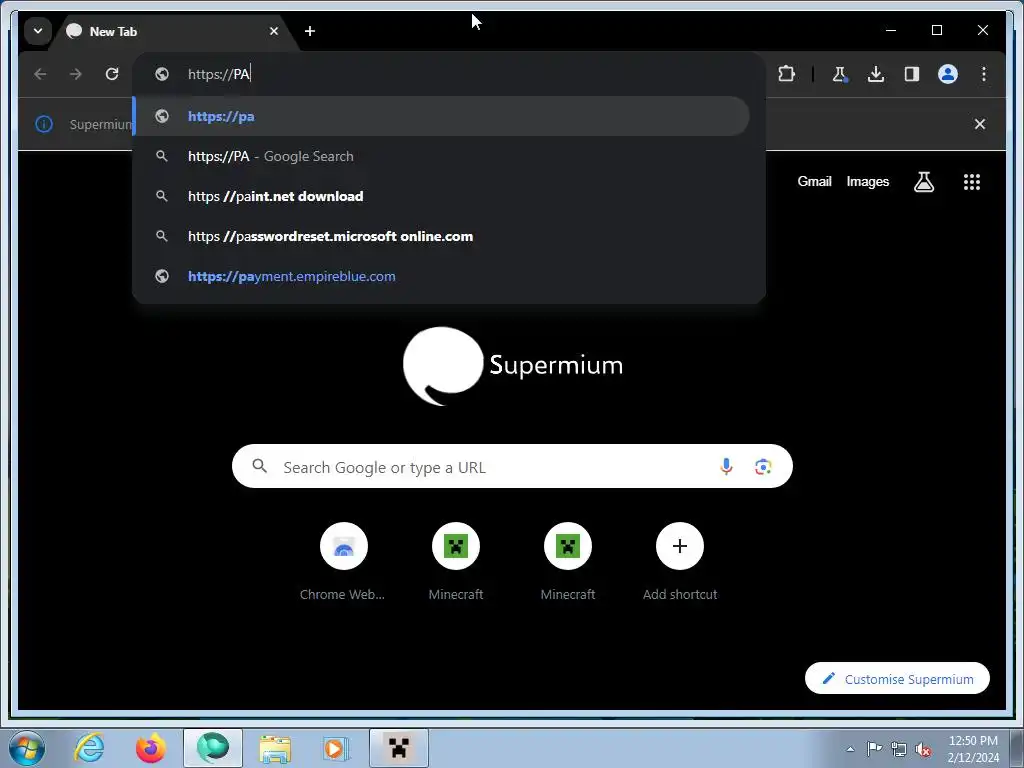This screenshot has height=768, width=1024.
Task: Open the Downloads toolbar icon
Action: coord(876,74)
